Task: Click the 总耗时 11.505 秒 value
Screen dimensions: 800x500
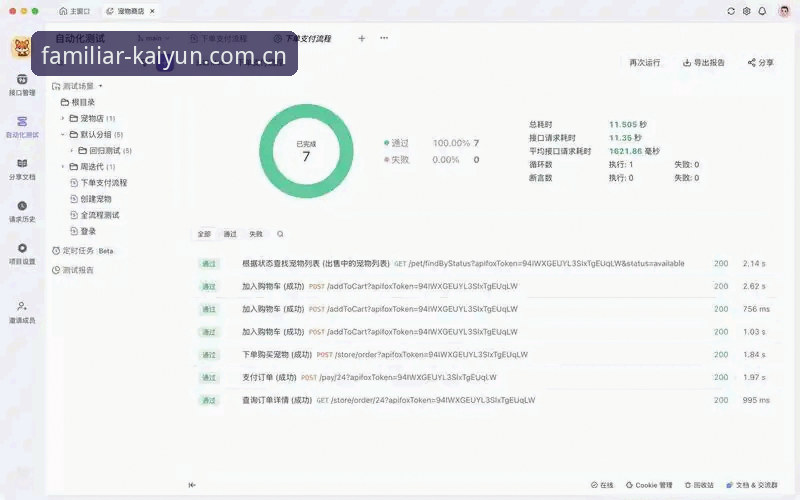Action: tap(628, 124)
